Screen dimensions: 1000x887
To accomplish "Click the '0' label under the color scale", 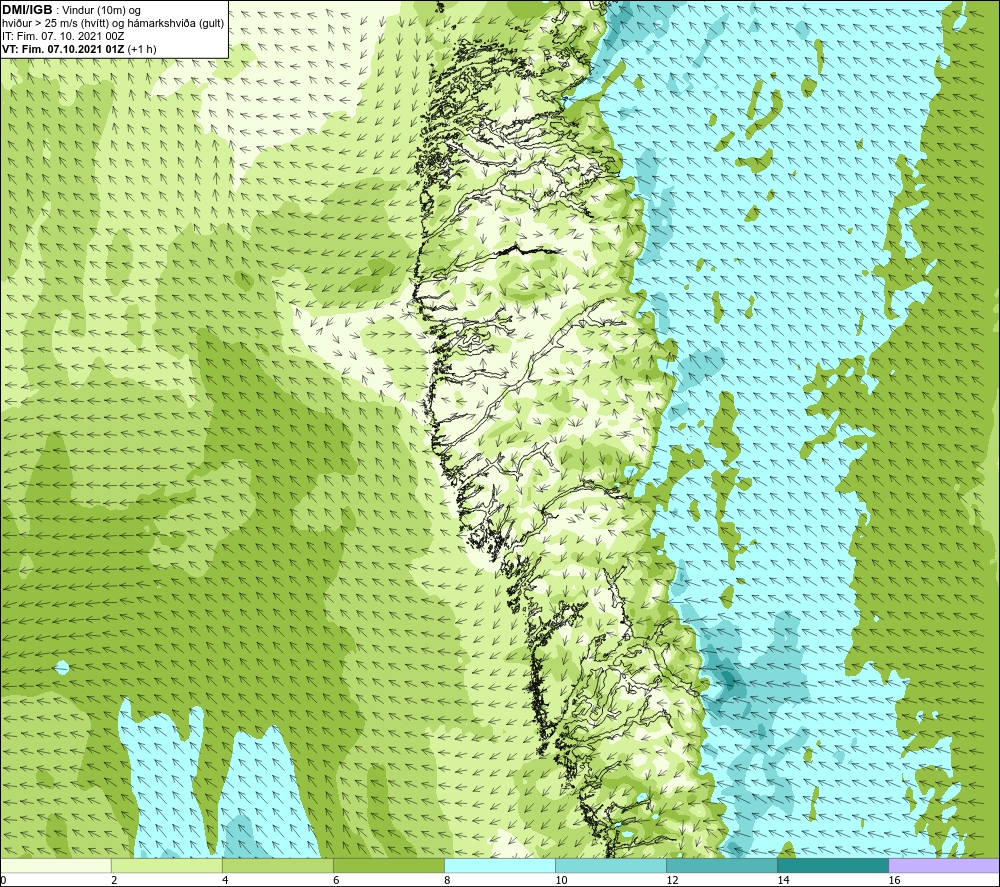I will 3,881.
